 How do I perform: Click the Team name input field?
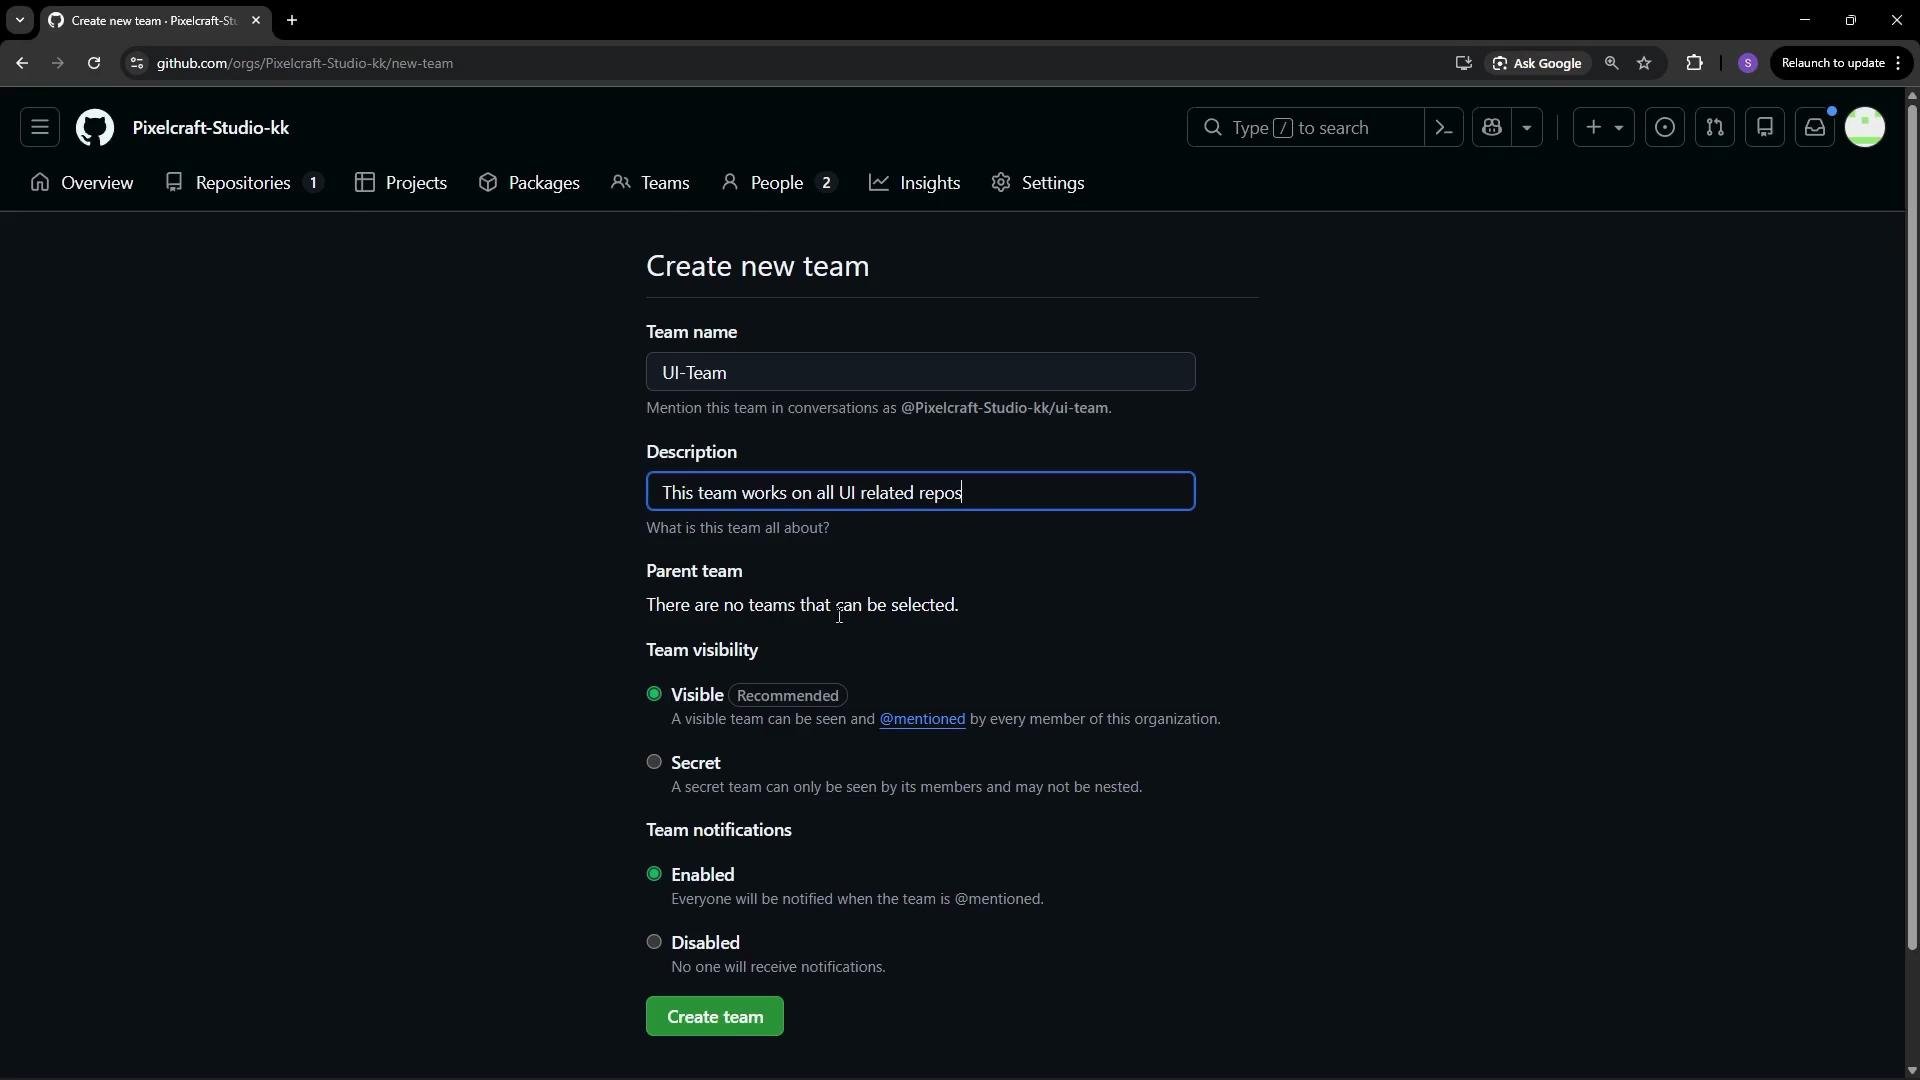[920, 372]
